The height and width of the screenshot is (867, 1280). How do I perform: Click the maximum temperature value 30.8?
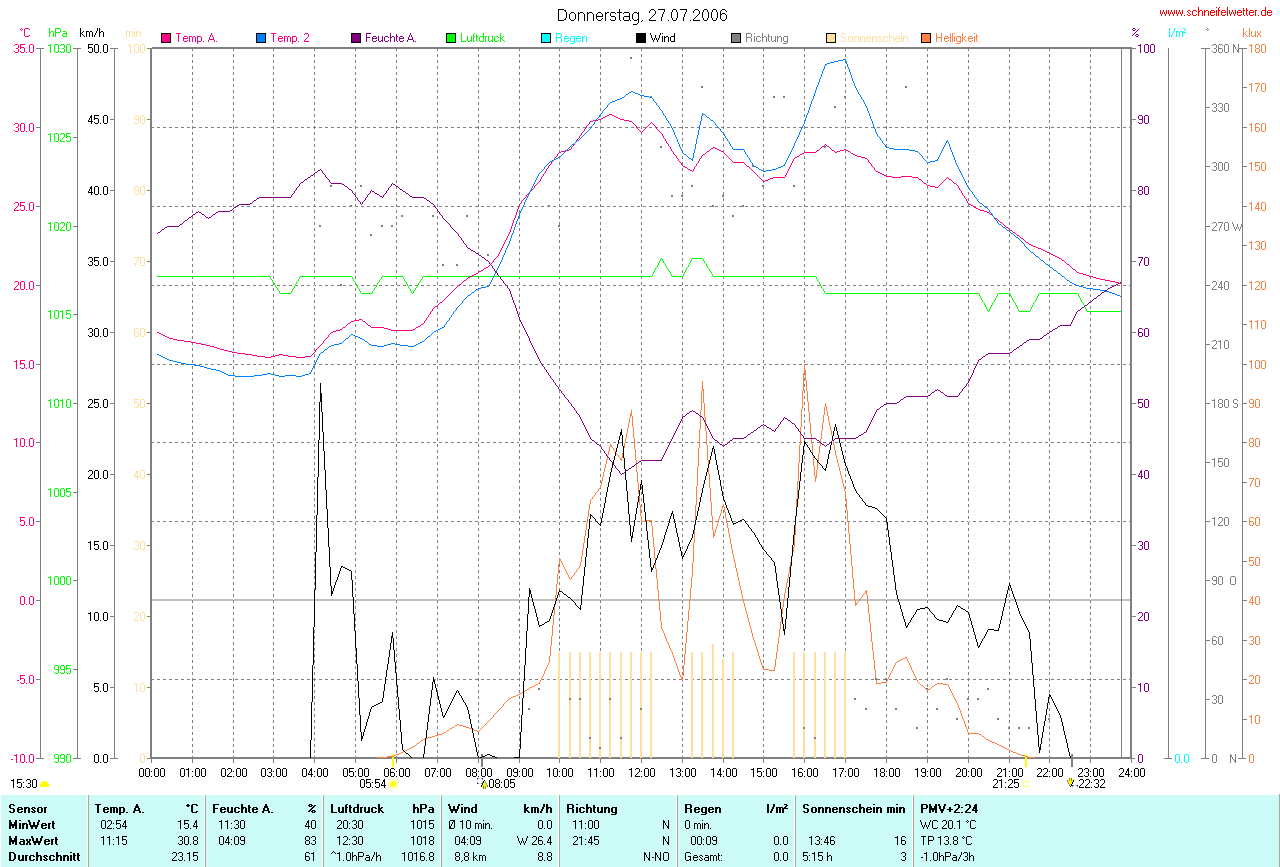(188, 840)
